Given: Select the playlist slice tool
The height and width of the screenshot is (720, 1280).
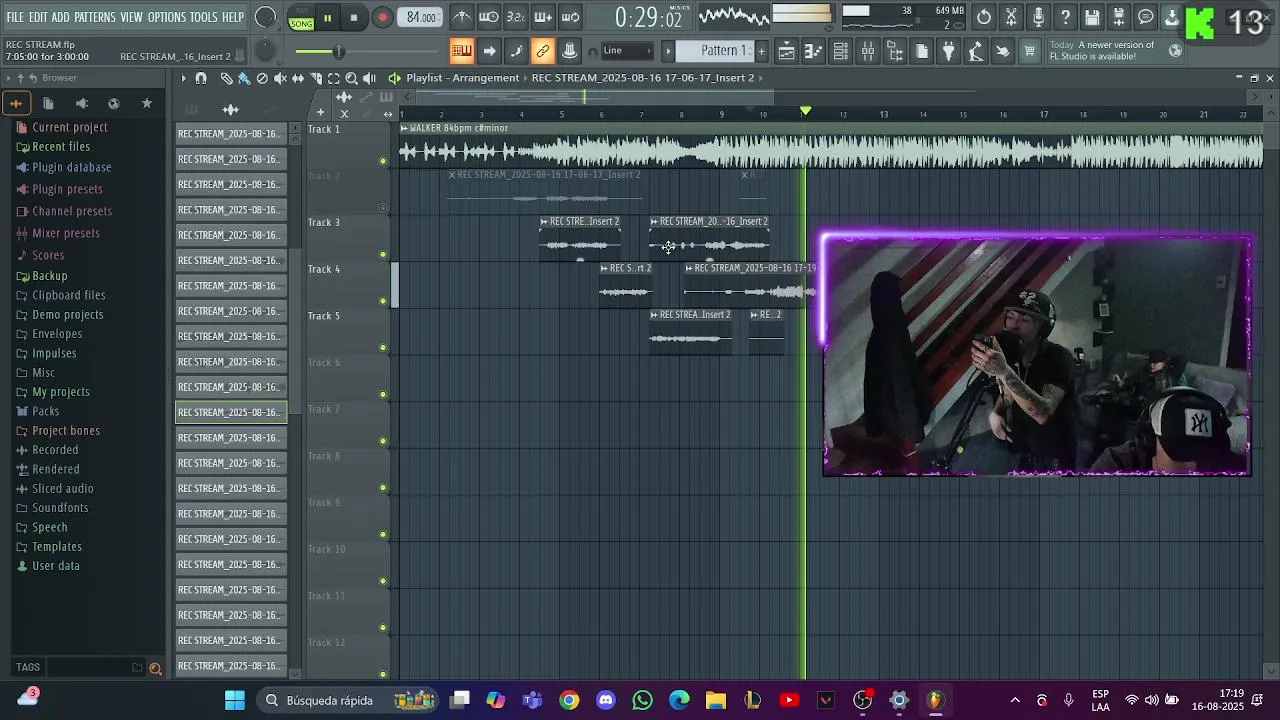Looking at the screenshot, I should coord(316,78).
